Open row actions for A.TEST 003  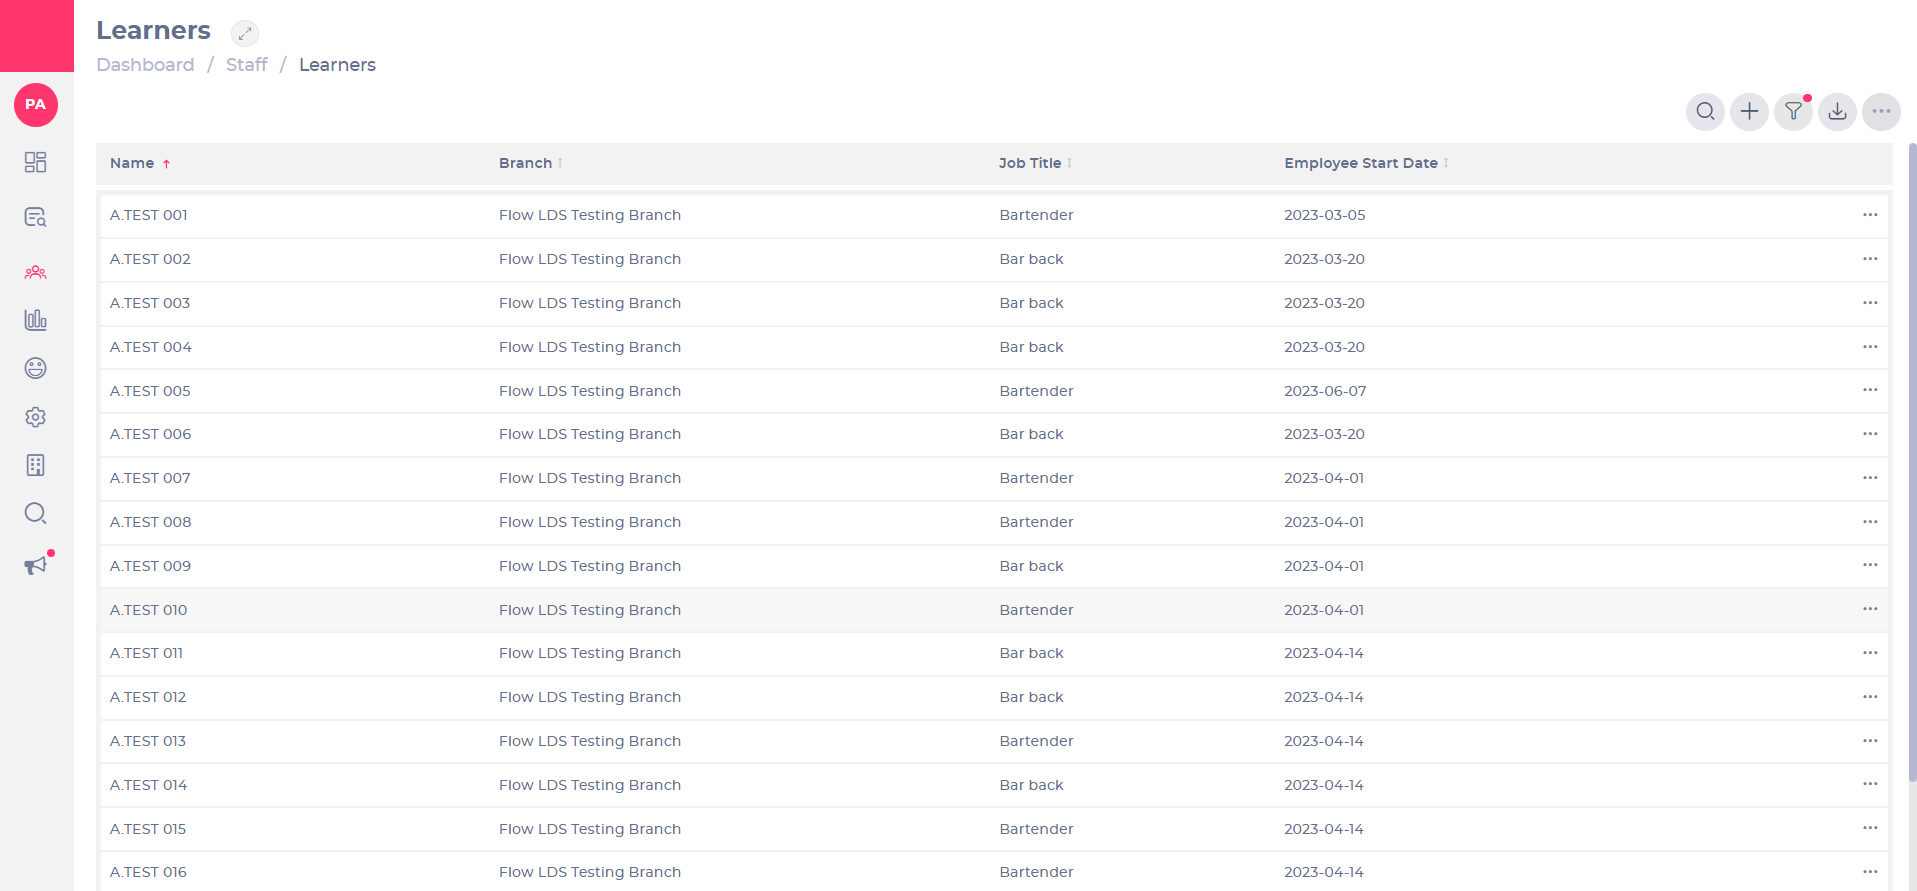[x=1870, y=303]
